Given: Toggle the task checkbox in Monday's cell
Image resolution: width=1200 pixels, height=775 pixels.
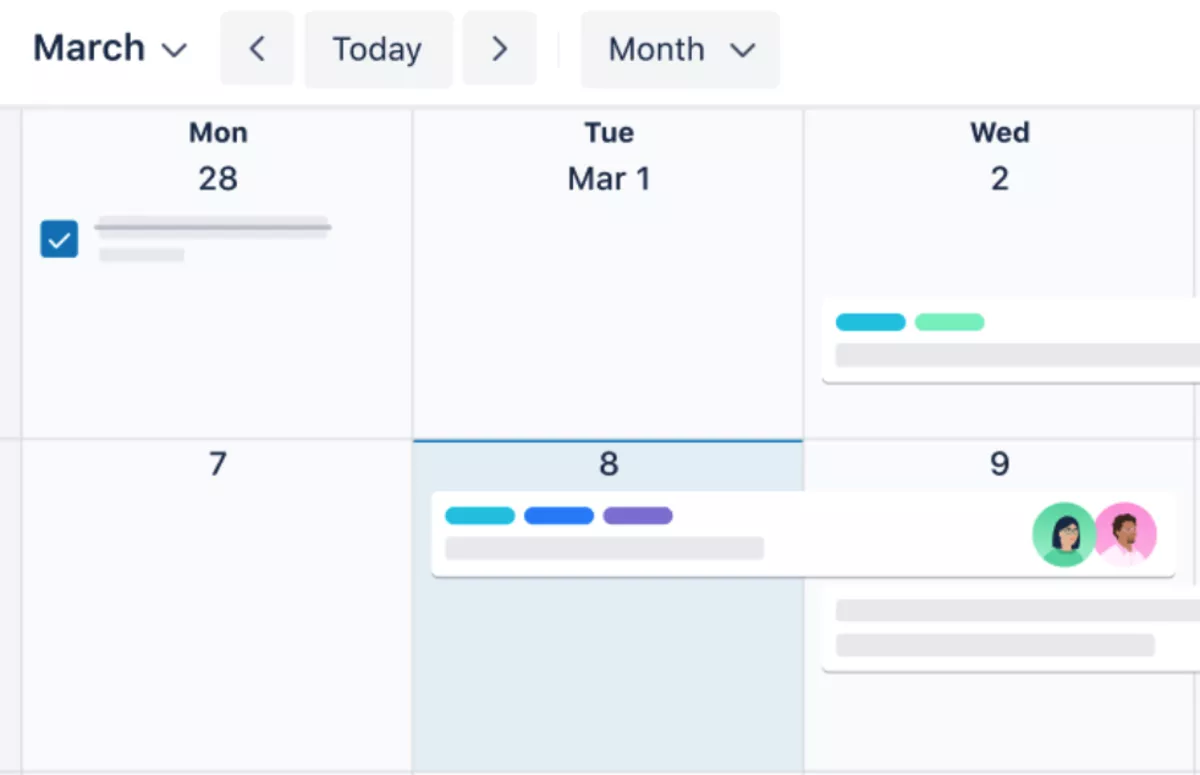Looking at the screenshot, I should click(x=59, y=239).
